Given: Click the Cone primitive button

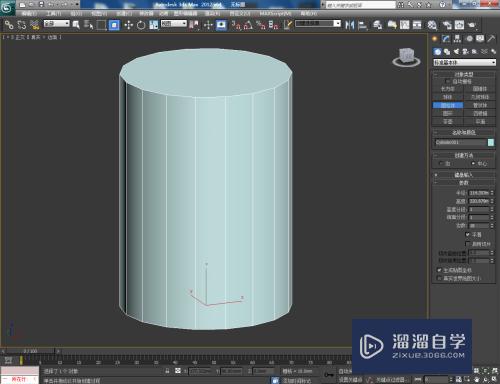Looking at the screenshot, I should [480, 89].
